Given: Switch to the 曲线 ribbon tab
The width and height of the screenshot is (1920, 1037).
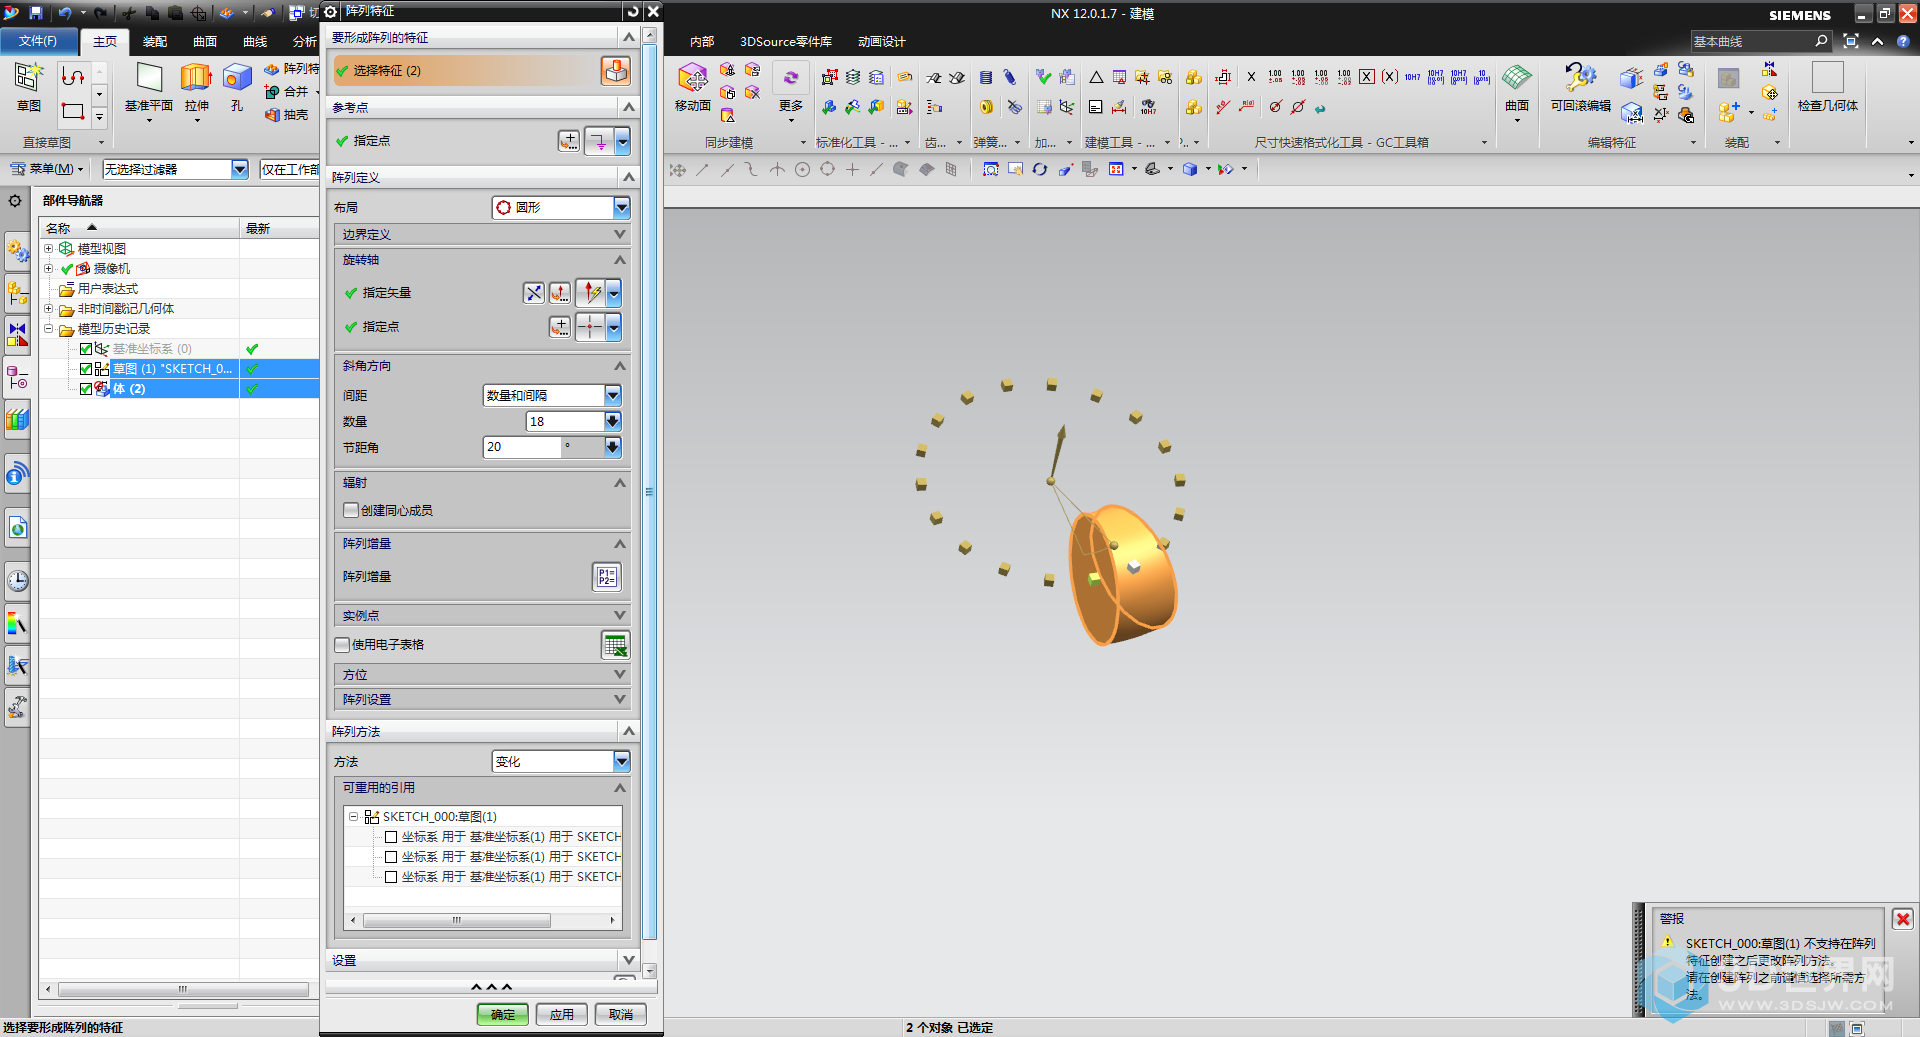Looking at the screenshot, I should (255, 41).
